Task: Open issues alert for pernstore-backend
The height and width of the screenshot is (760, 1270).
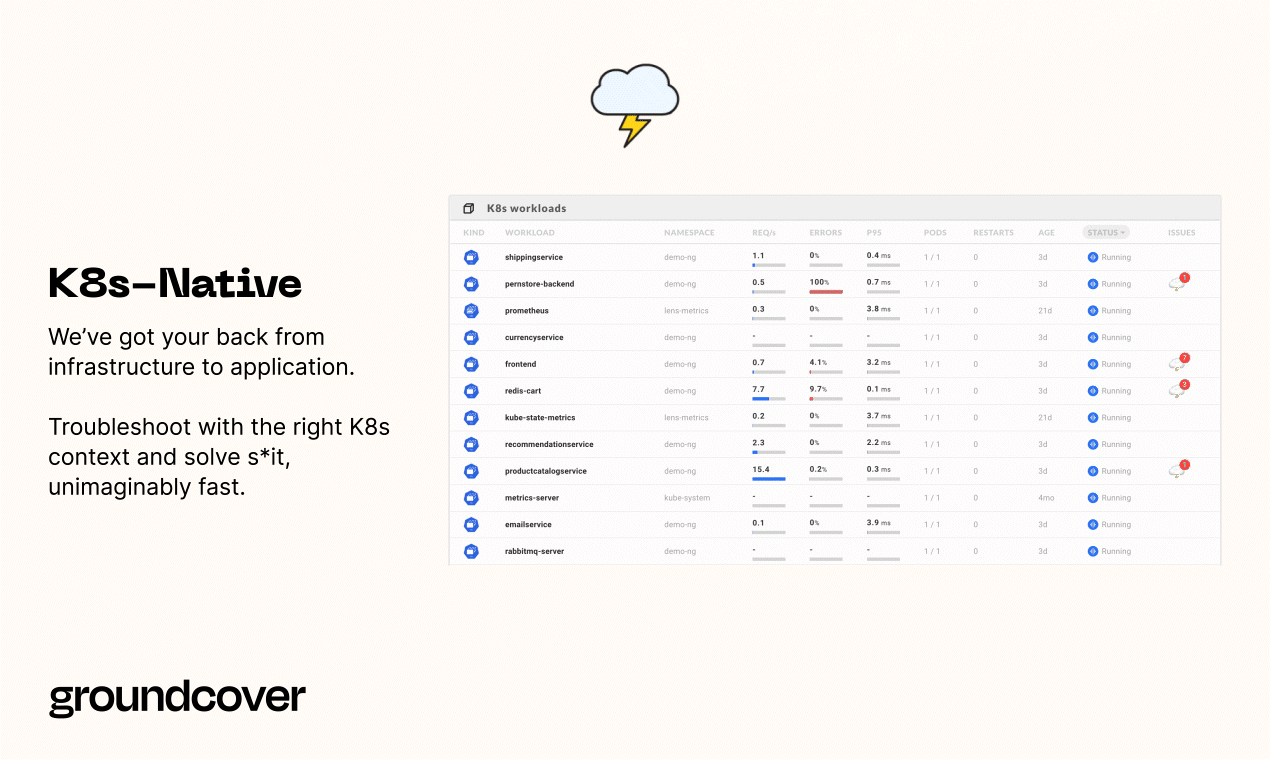Action: (x=1179, y=283)
